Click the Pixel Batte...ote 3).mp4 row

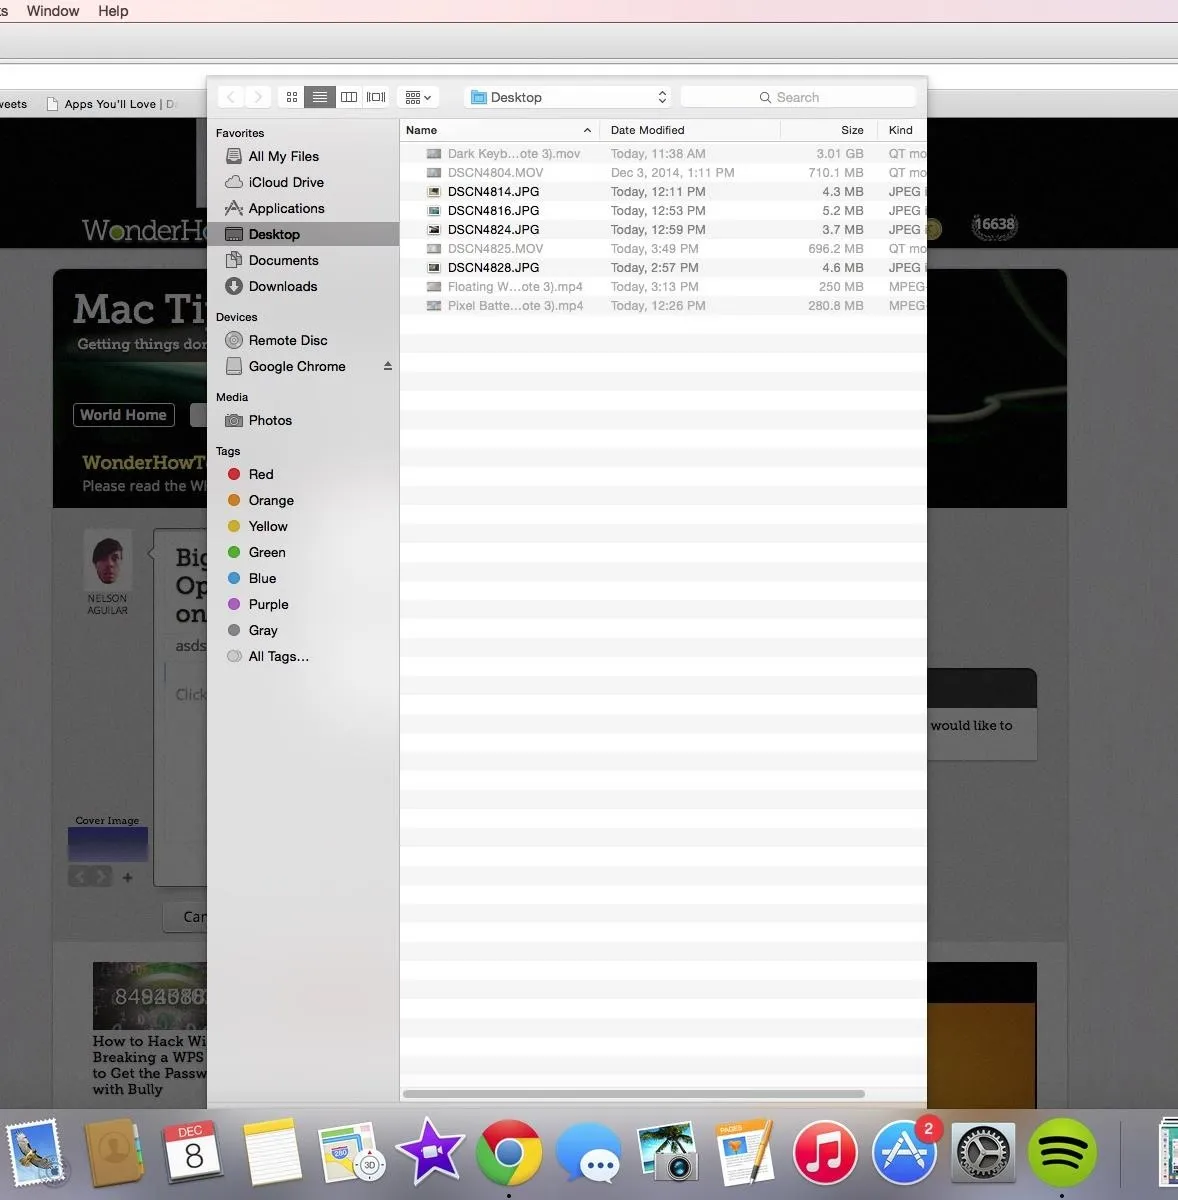tap(663, 306)
